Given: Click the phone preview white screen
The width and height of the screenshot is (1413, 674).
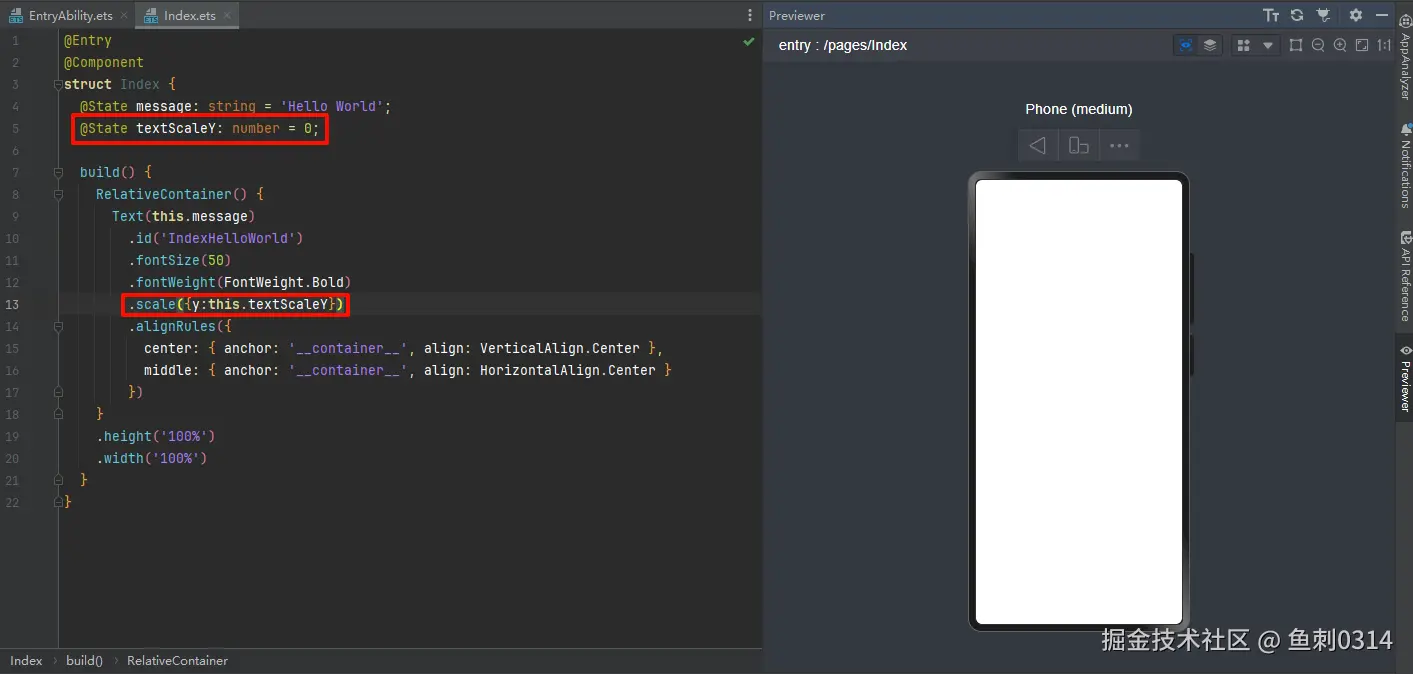Looking at the screenshot, I should coord(1079,402).
